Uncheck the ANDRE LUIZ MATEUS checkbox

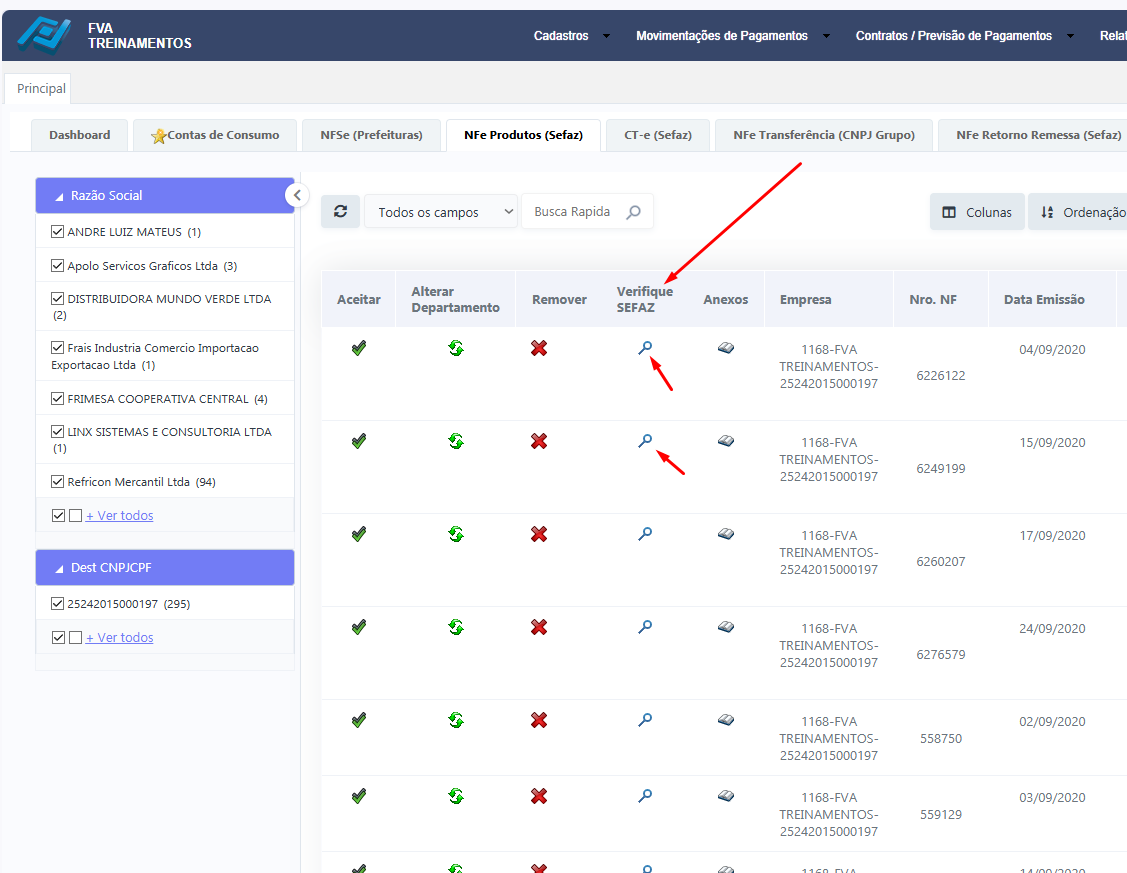tap(57, 232)
